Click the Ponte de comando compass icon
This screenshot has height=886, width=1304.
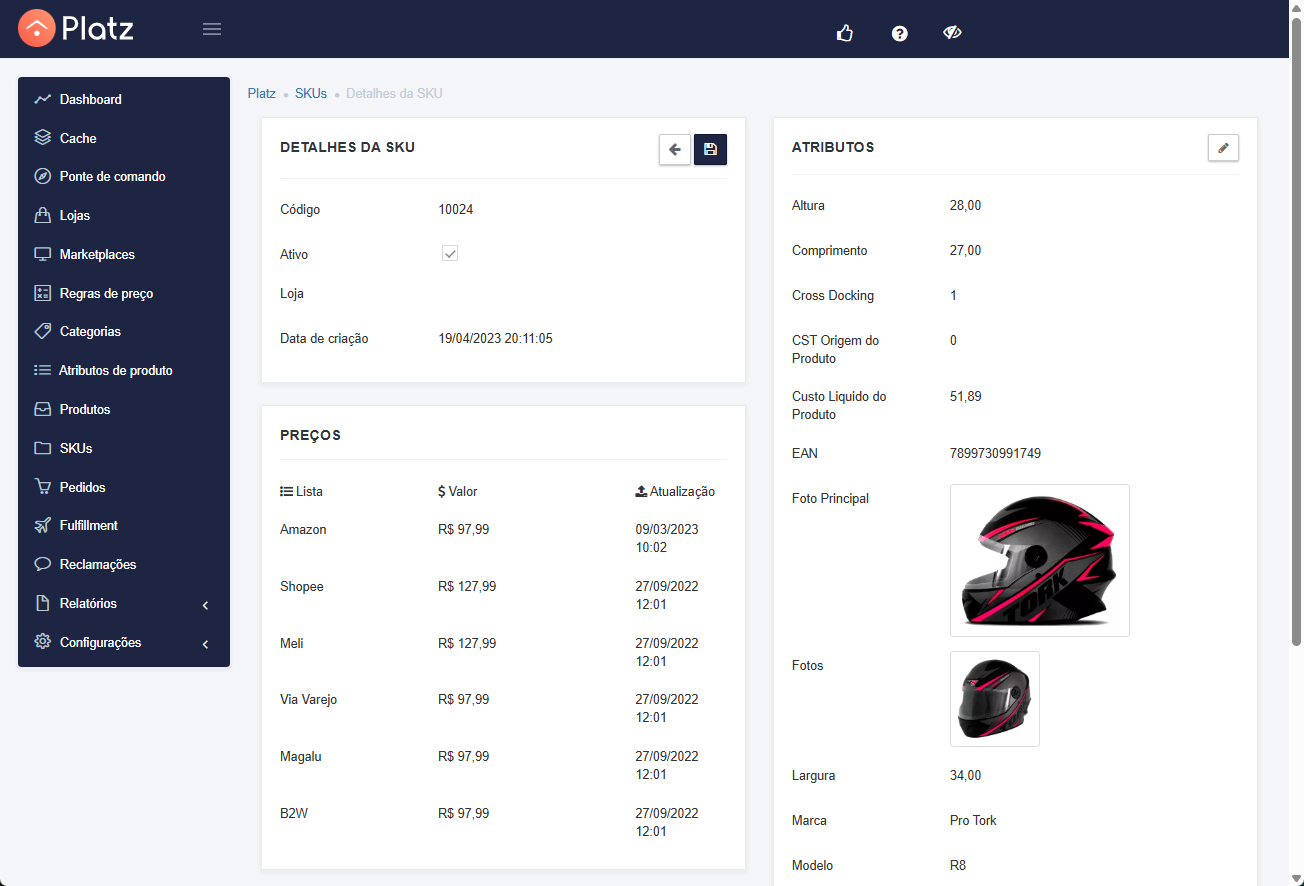point(42,176)
